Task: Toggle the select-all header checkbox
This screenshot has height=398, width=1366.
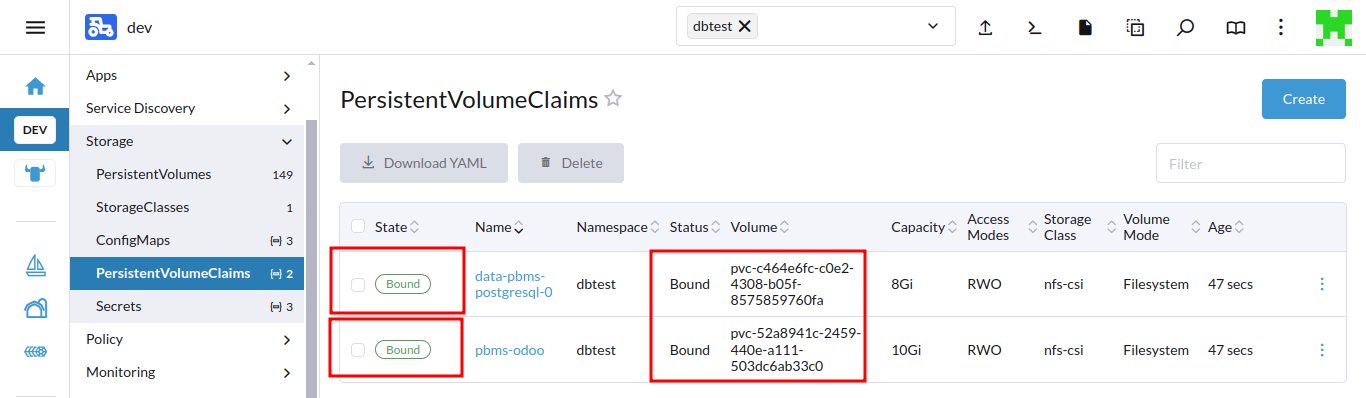Action: tap(358, 227)
